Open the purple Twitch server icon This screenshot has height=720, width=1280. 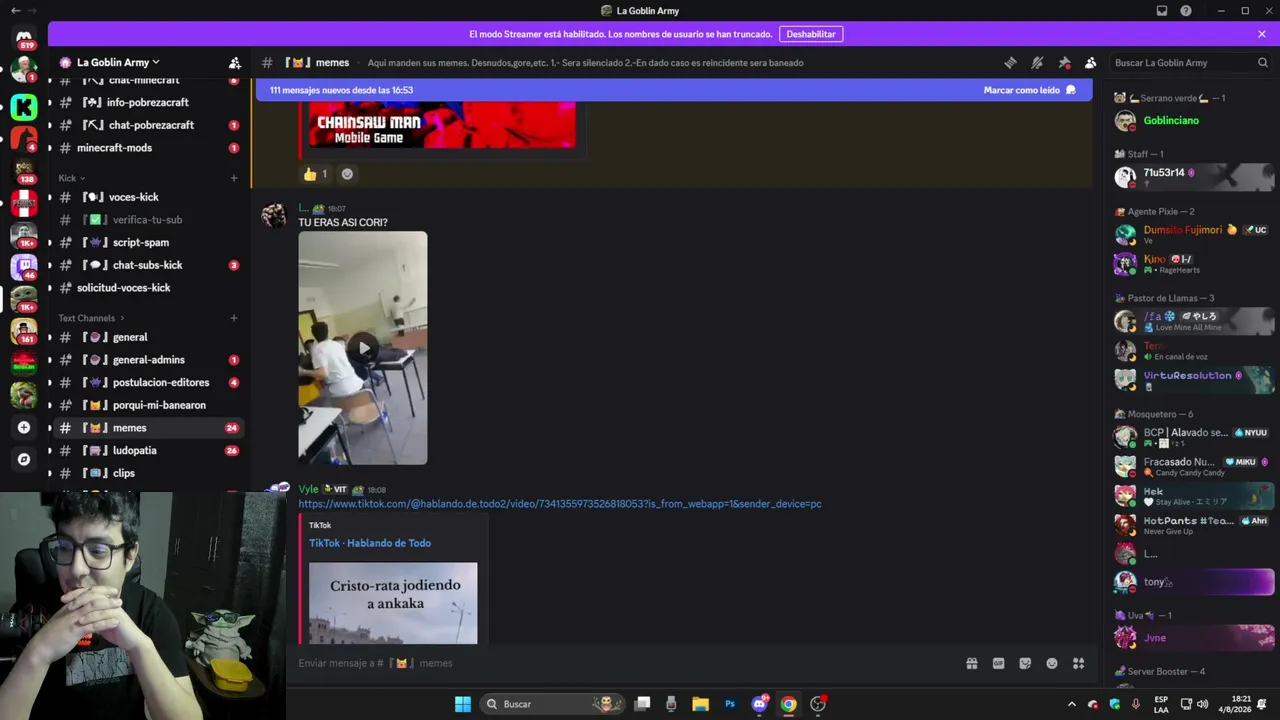(24, 266)
